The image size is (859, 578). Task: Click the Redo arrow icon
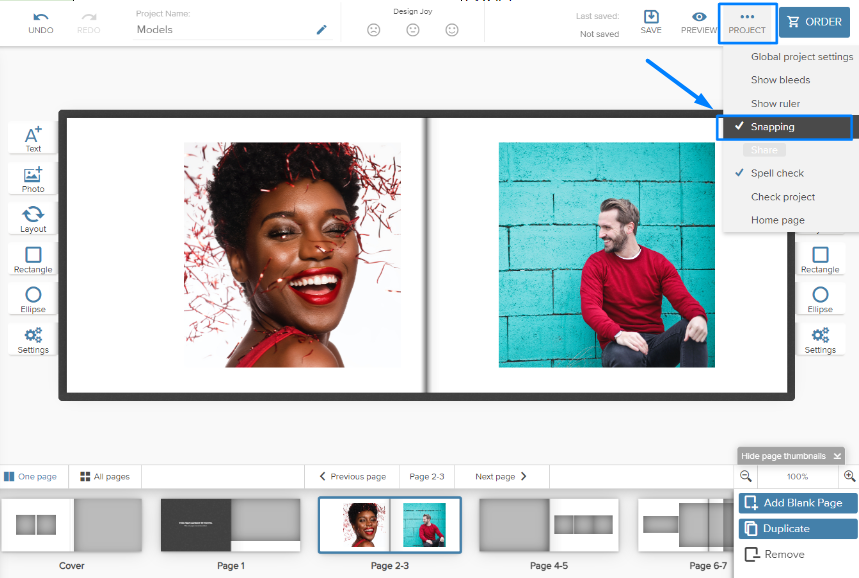click(89, 18)
